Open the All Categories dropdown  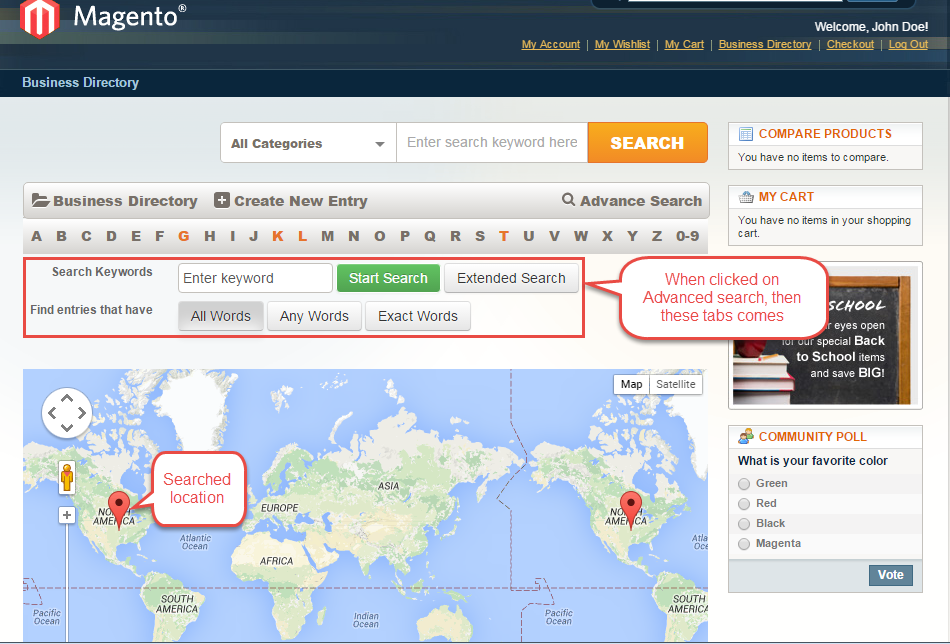[x=308, y=143]
